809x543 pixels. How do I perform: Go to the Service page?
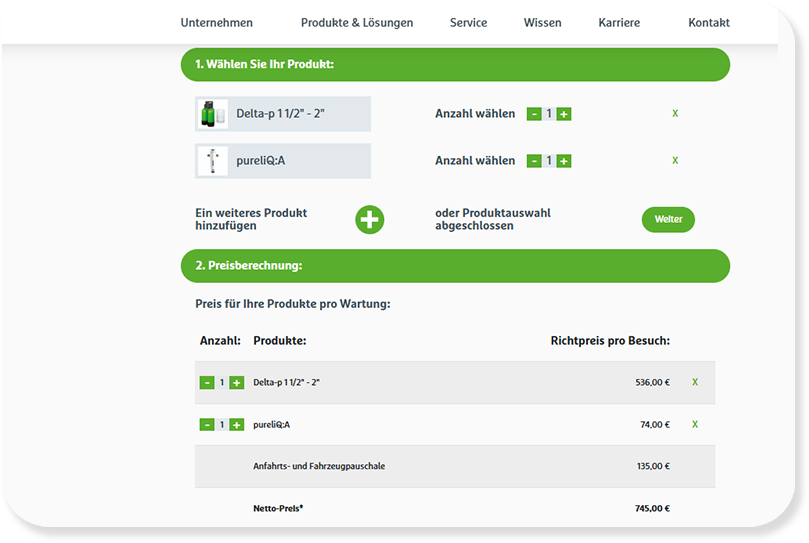(x=468, y=23)
